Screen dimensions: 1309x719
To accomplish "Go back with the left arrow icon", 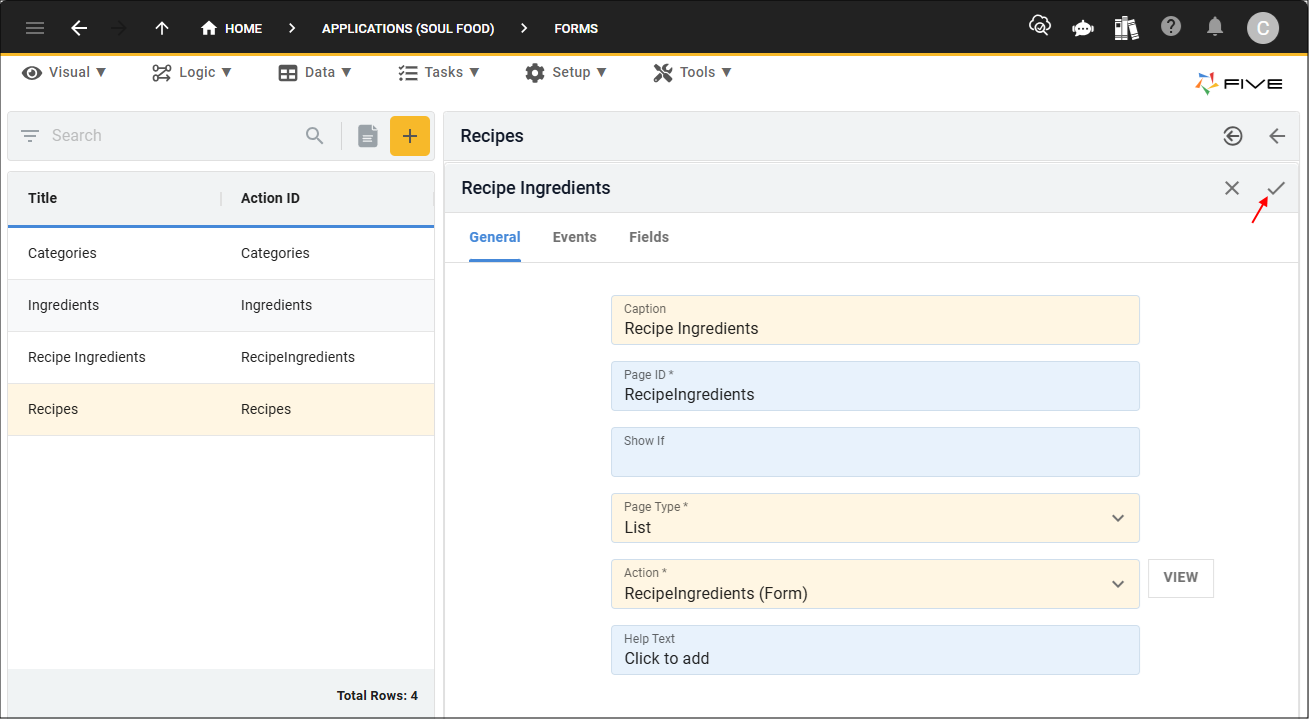I will [79, 28].
